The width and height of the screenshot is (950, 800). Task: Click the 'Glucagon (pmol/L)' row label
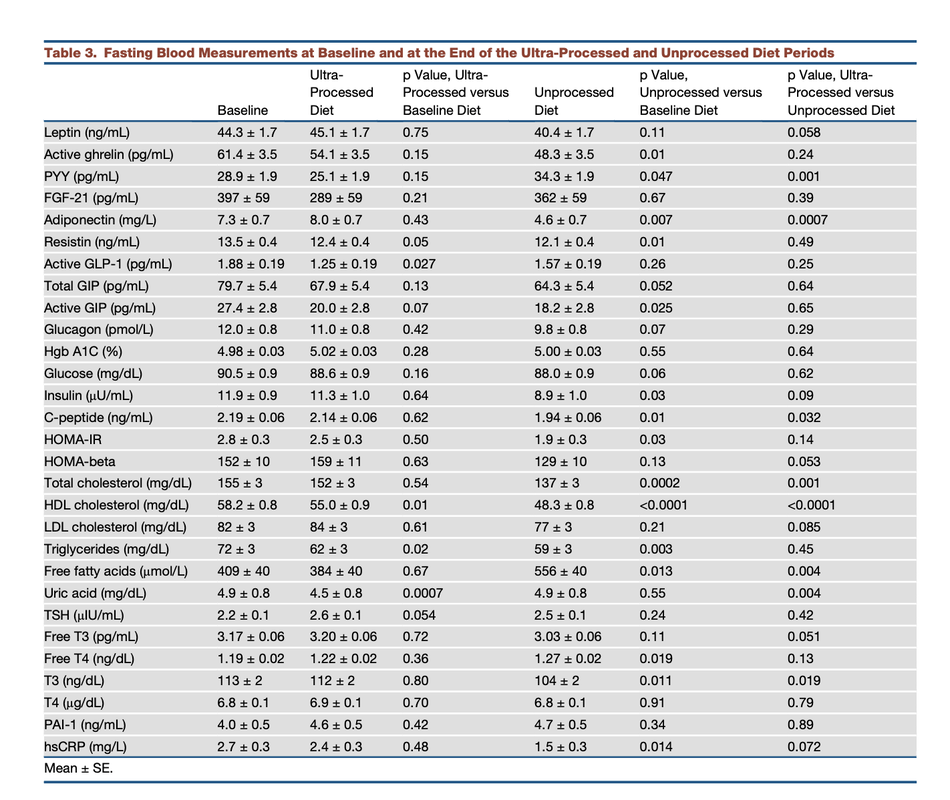[99, 330]
